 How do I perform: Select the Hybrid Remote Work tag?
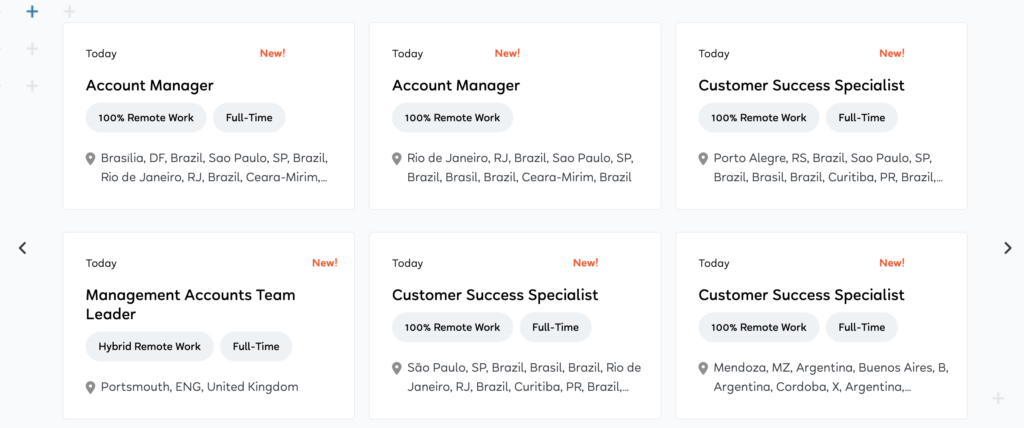click(x=149, y=347)
